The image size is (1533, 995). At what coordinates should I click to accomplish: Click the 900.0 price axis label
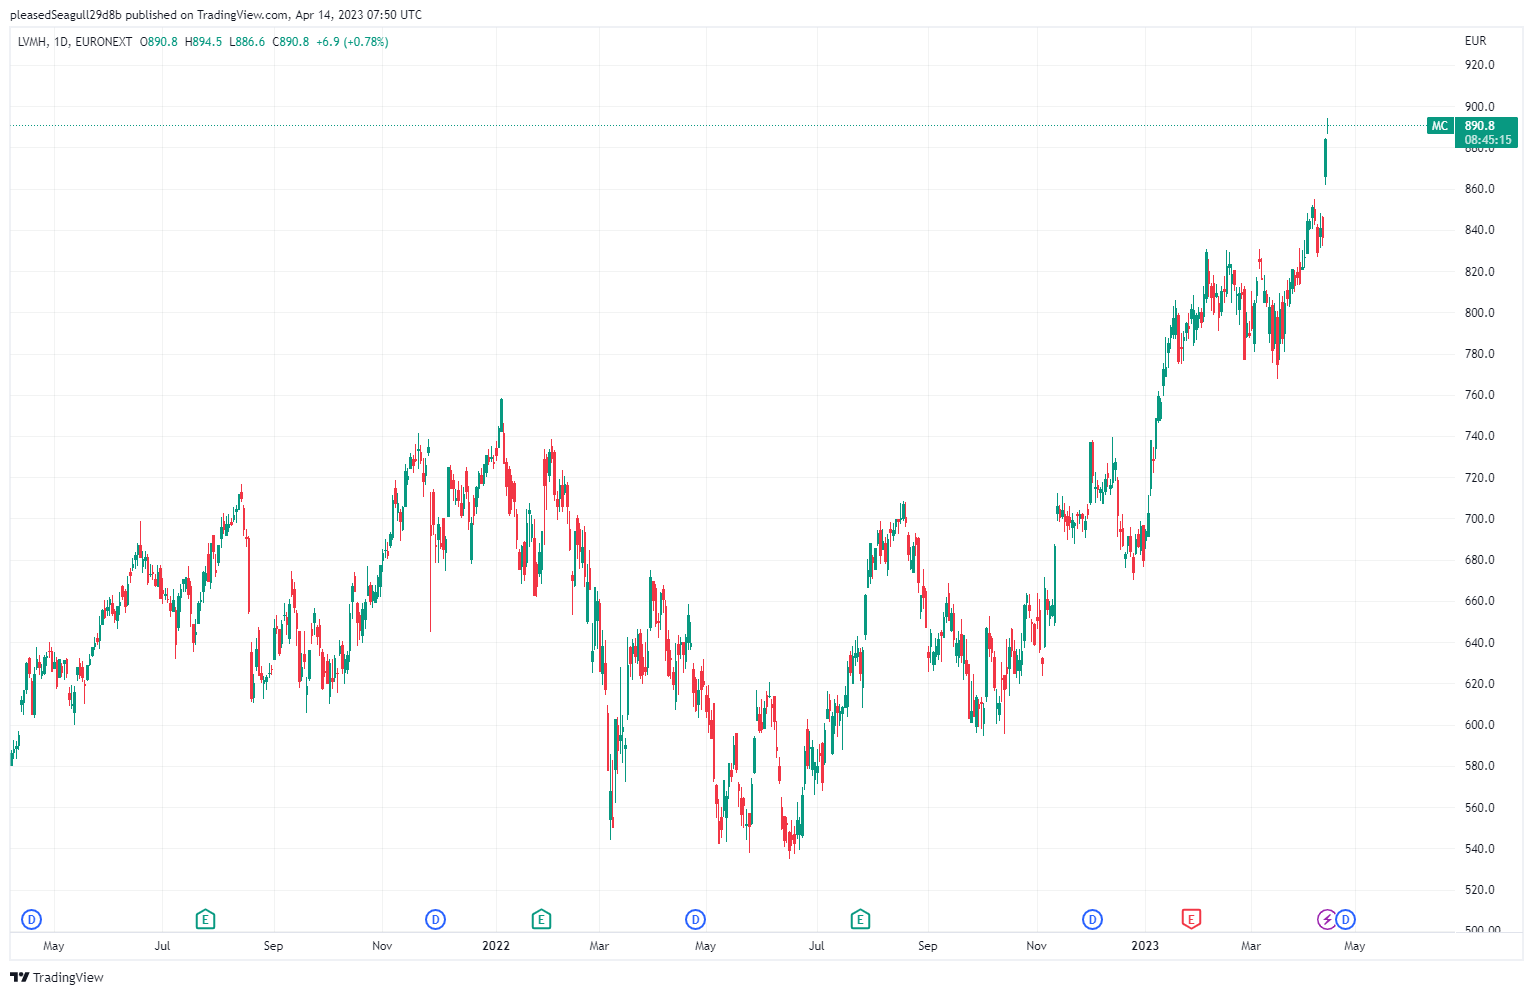pyautogui.click(x=1480, y=107)
